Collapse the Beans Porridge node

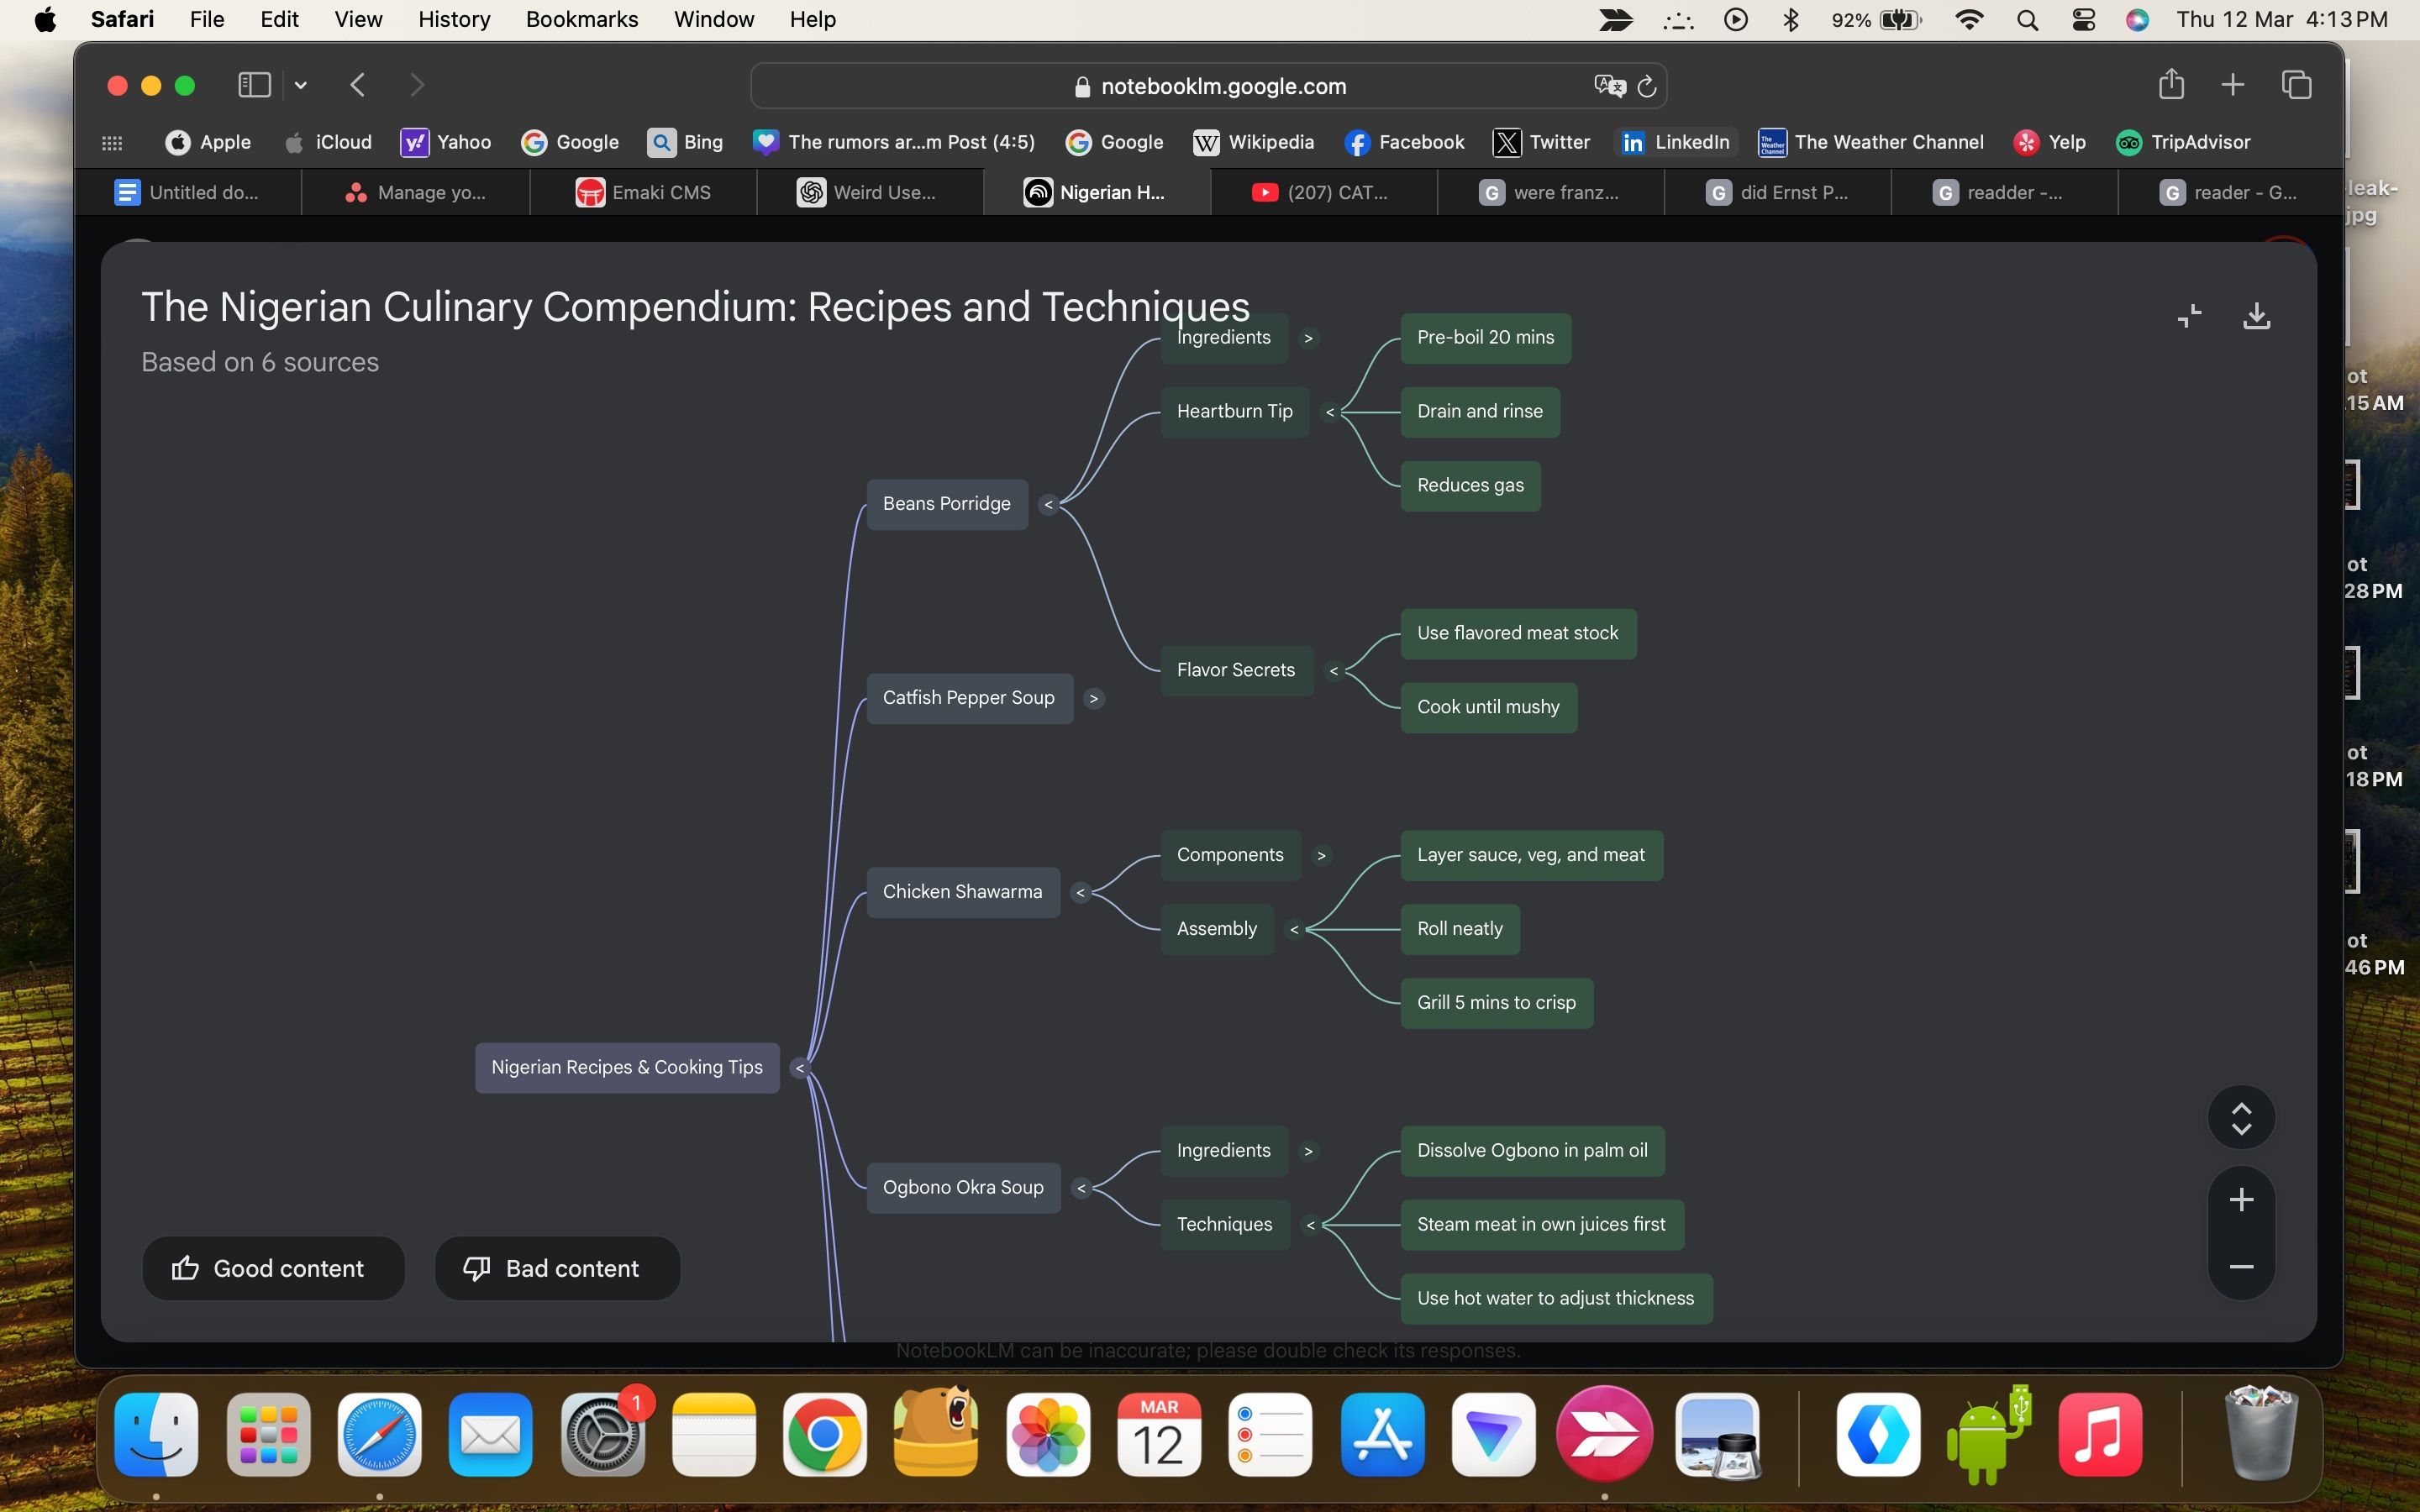[1048, 505]
